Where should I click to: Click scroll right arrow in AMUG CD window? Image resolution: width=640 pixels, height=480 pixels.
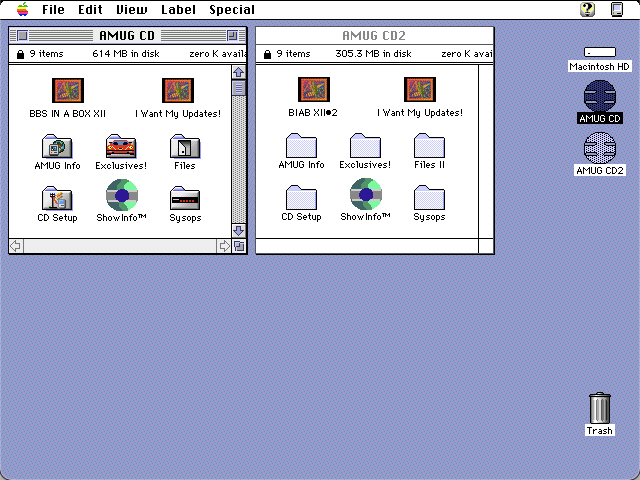(224, 246)
